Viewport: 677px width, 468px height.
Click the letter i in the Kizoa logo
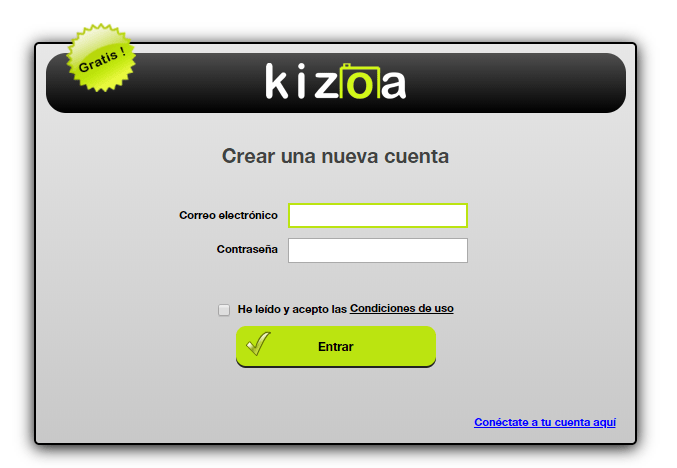301,81
